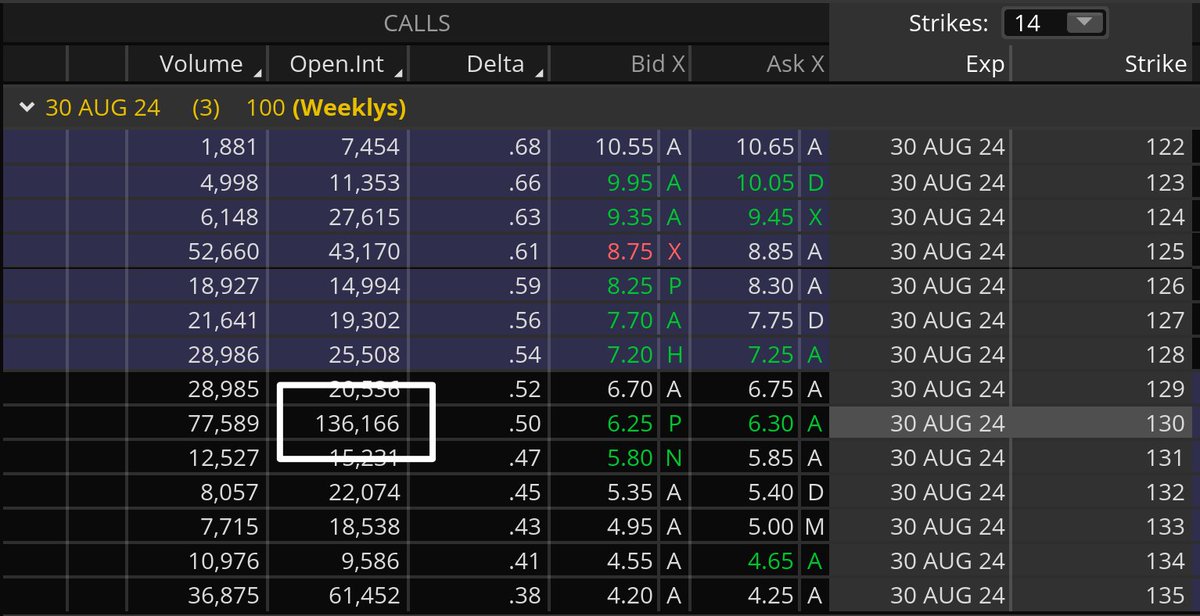Screen dimensions: 1200x616
Task: Click the 10.65 ask for strike 122
Action: click(765, 148)
